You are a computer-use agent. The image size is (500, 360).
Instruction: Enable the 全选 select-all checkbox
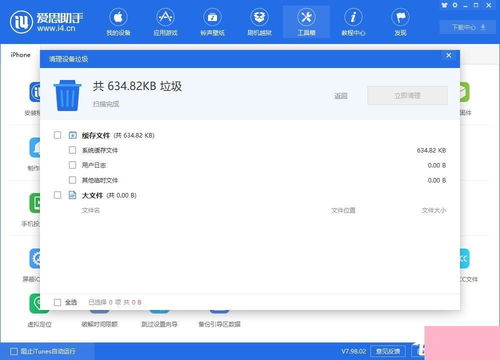click(57, 302)
